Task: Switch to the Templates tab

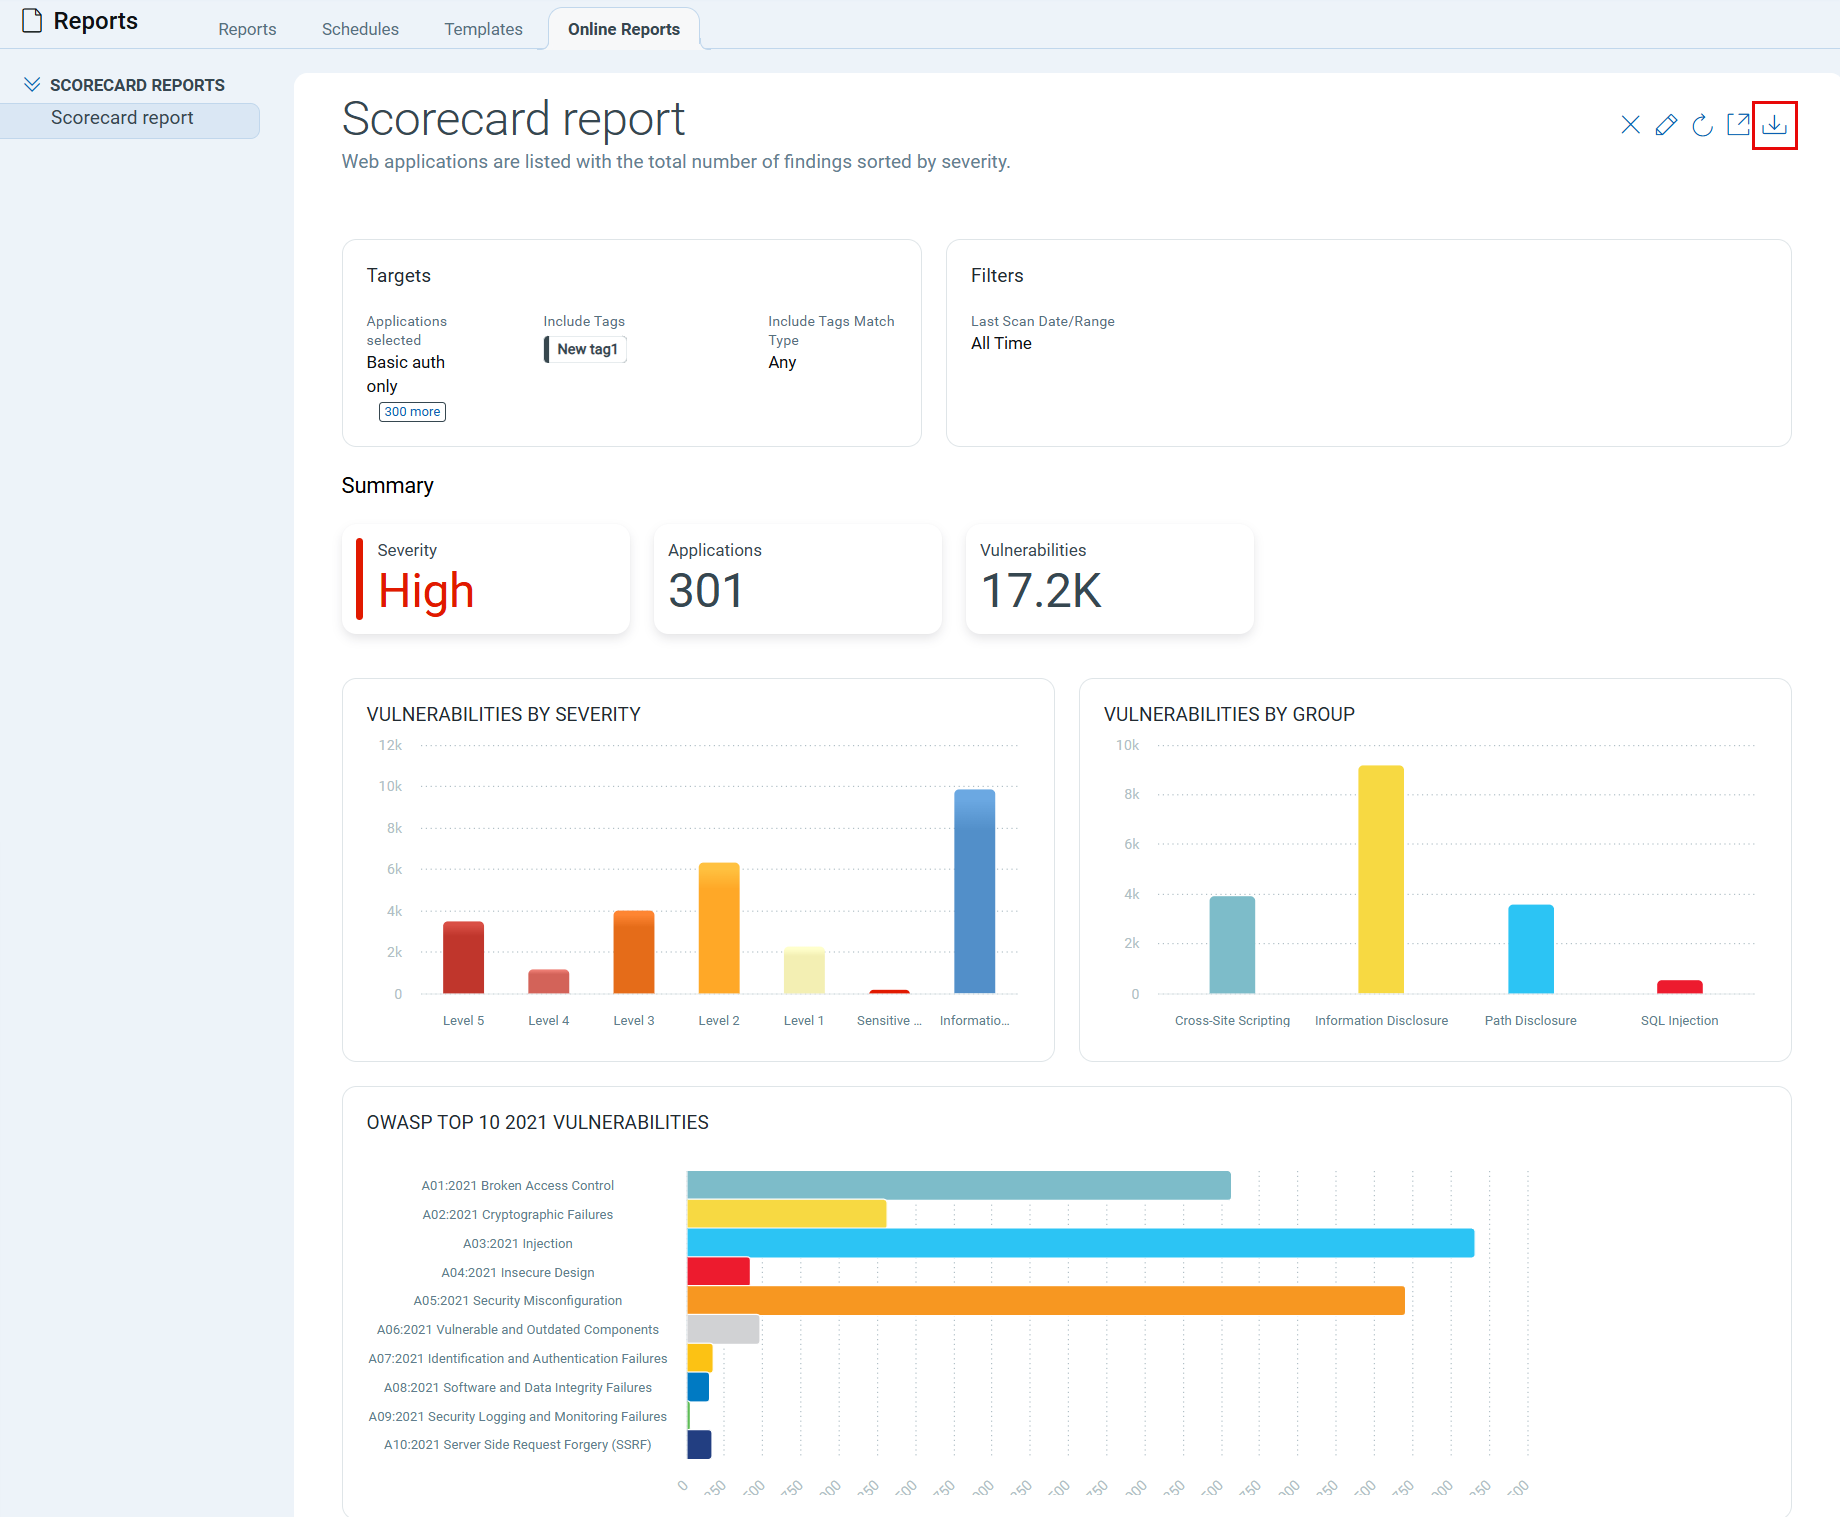Action: coord(483,29)
